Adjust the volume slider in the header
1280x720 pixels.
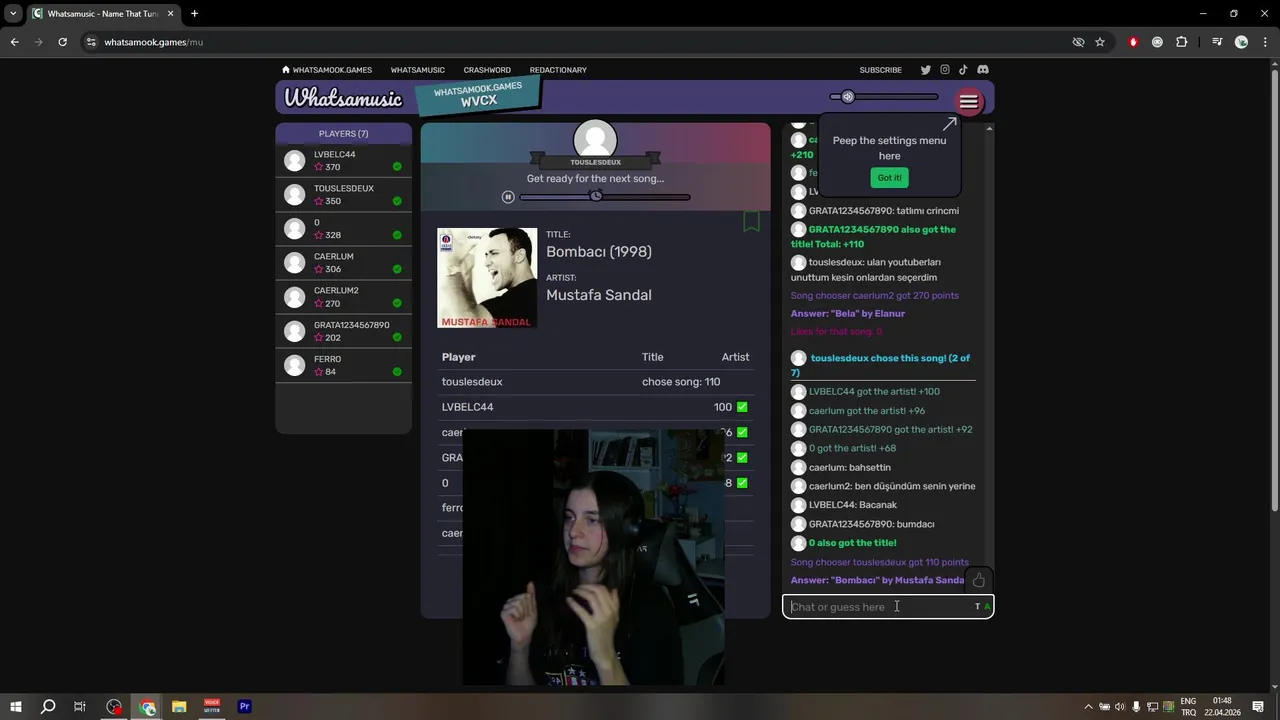[x=884, y=97]
